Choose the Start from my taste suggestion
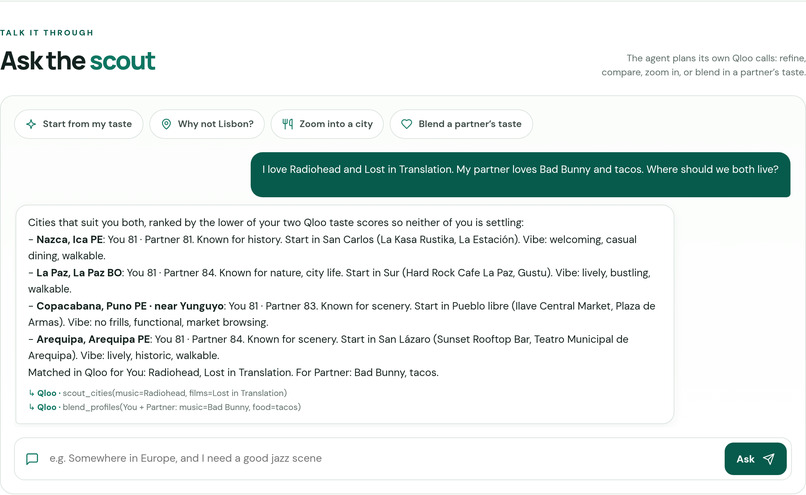The image size is (806, 495). click(79, 124)
